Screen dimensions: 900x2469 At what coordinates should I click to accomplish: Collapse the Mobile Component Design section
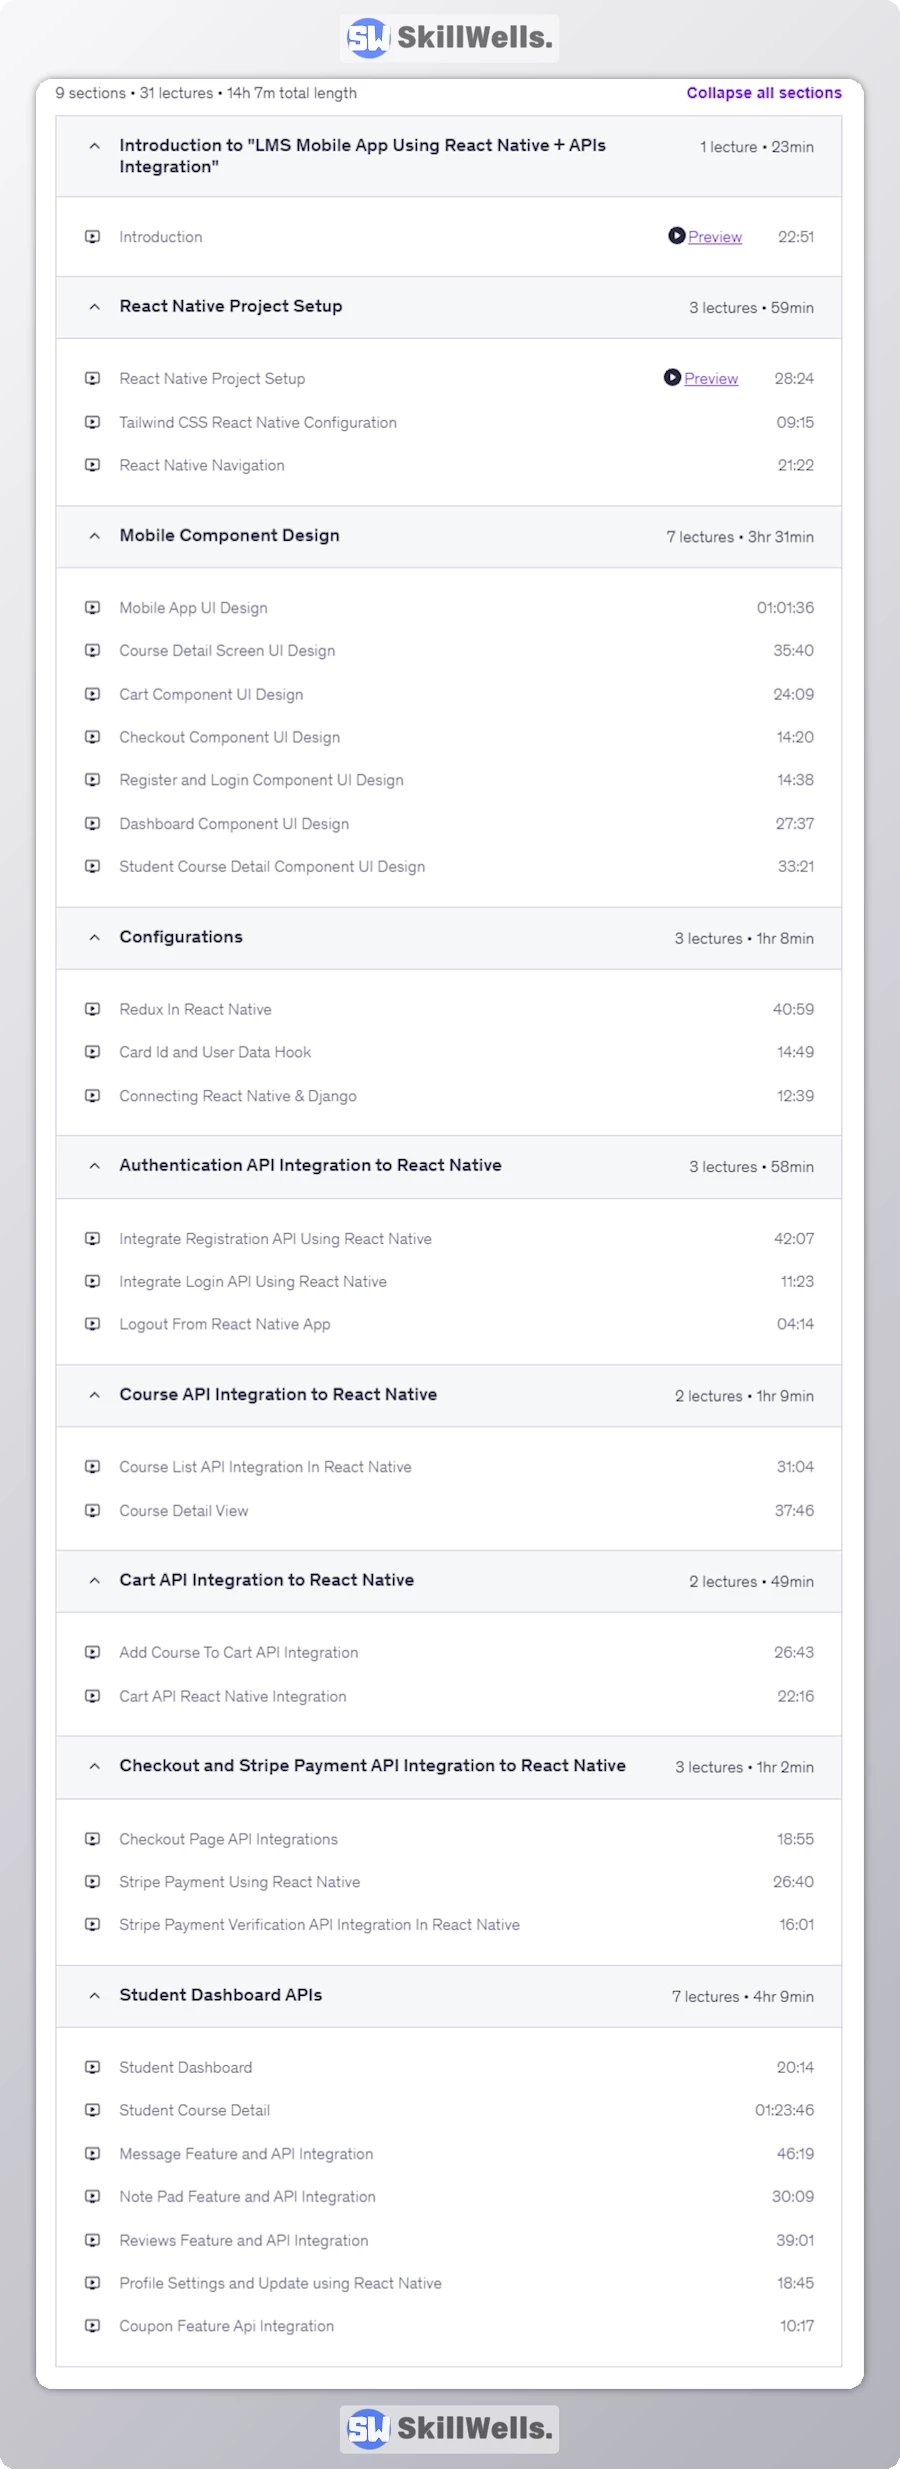click(x=93, y=536)
